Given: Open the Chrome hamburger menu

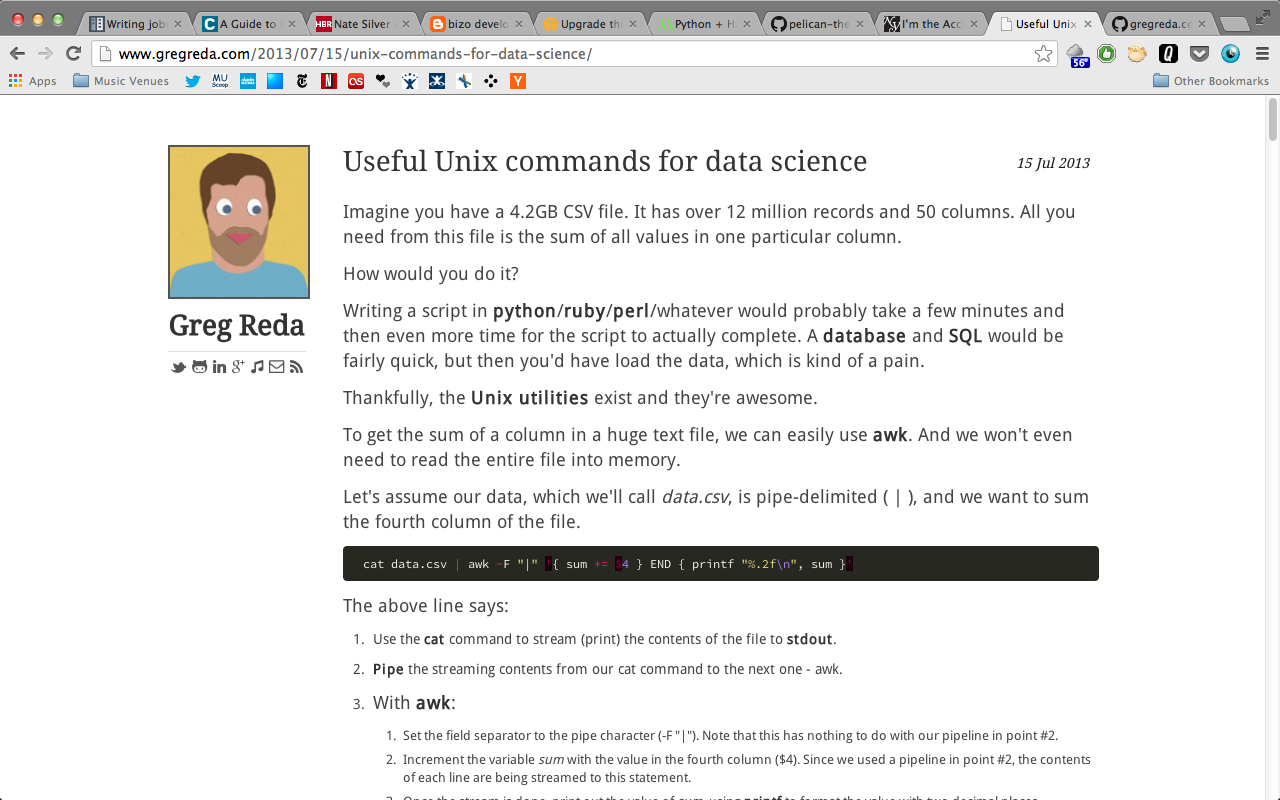Looking at the screenshot, I should tap(1262, 54).
